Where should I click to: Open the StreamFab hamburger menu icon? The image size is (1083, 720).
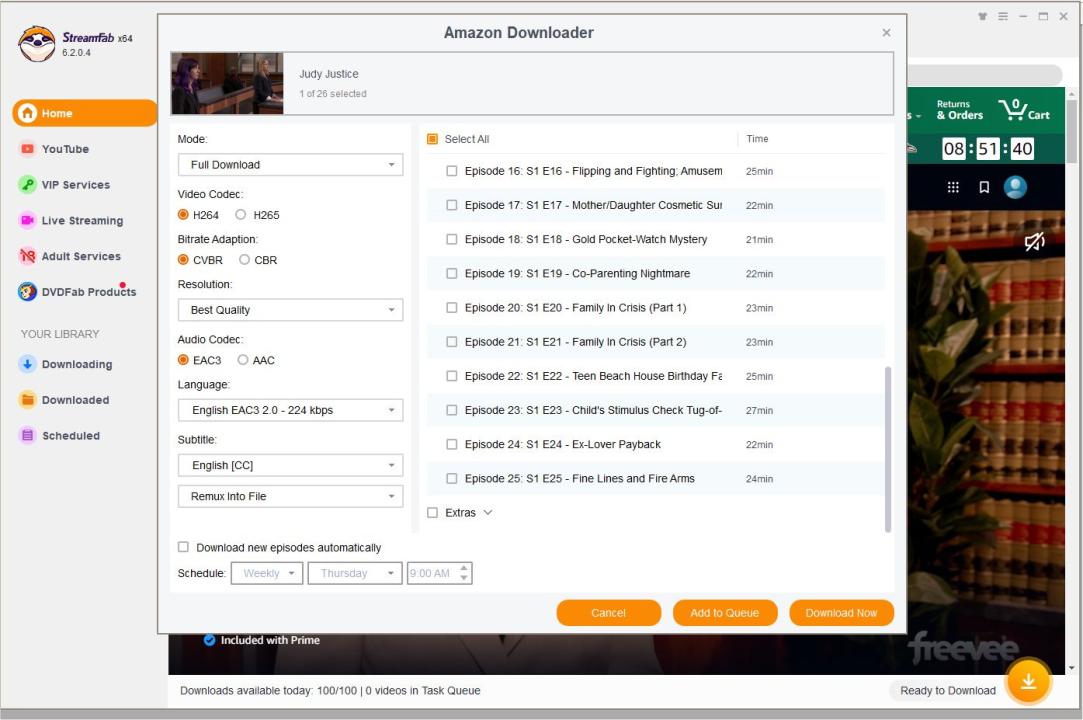(x=1003, y=17)
